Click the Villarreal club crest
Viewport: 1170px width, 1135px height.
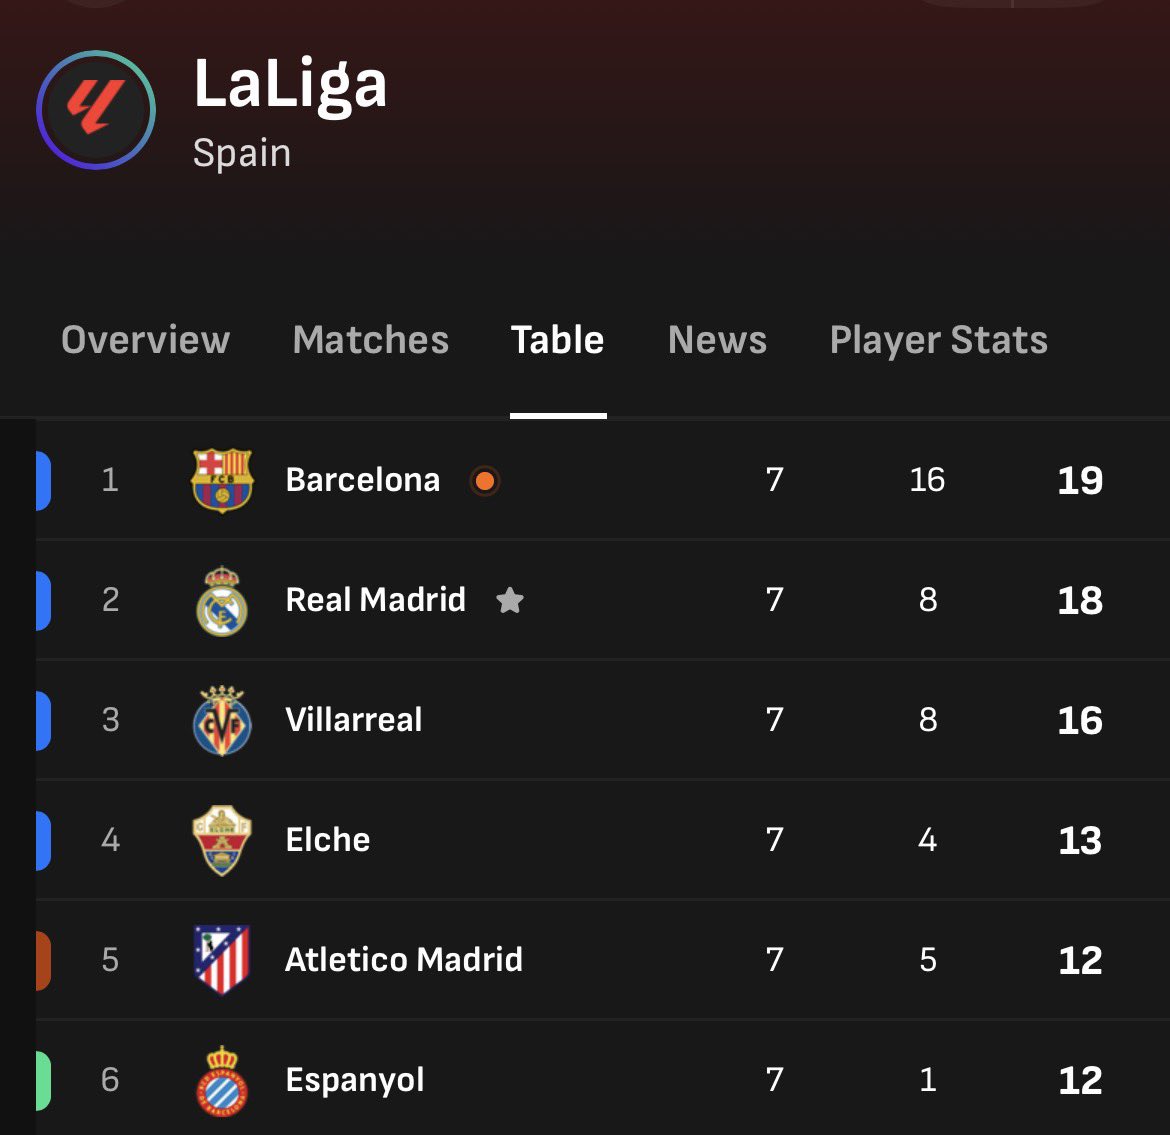point(222,721)
